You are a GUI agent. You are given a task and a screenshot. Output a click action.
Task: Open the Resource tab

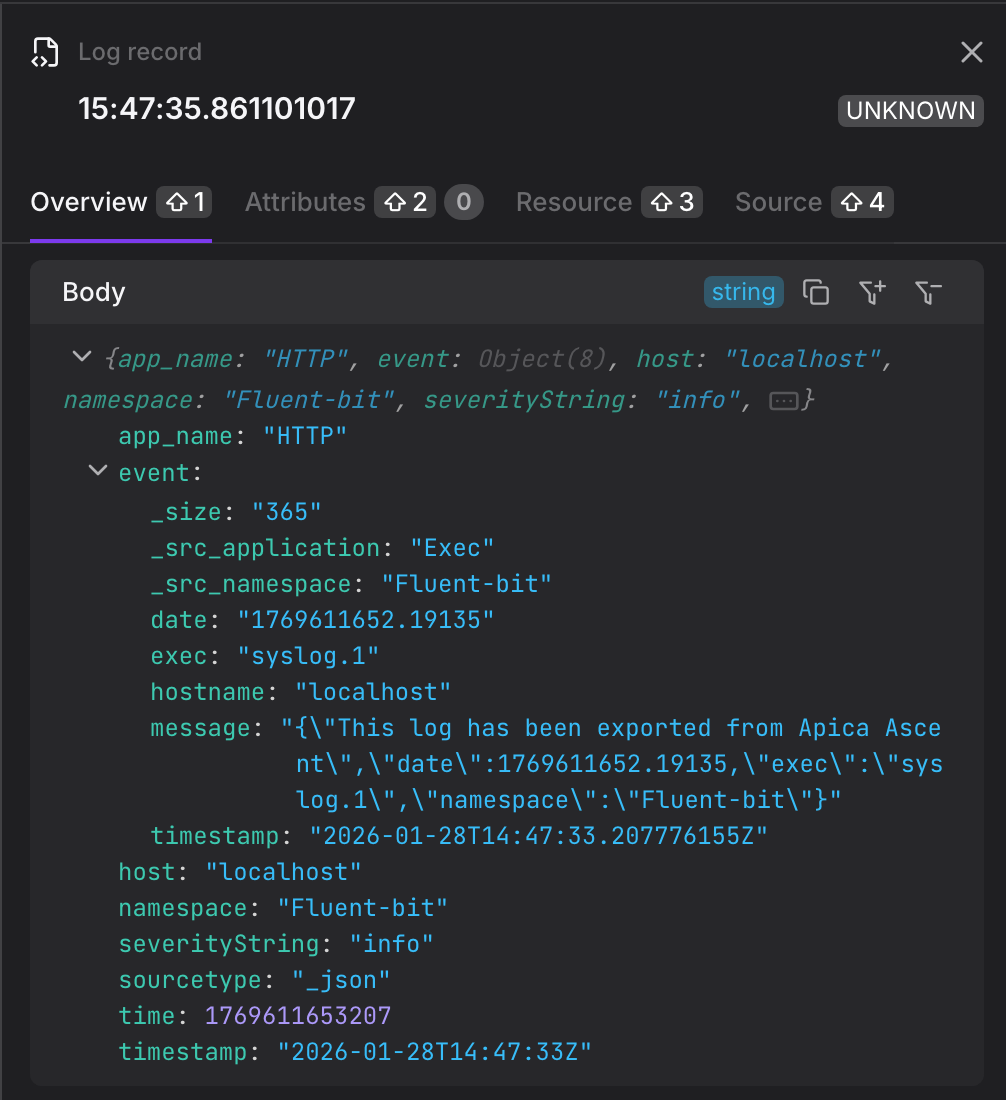(573, 203)
